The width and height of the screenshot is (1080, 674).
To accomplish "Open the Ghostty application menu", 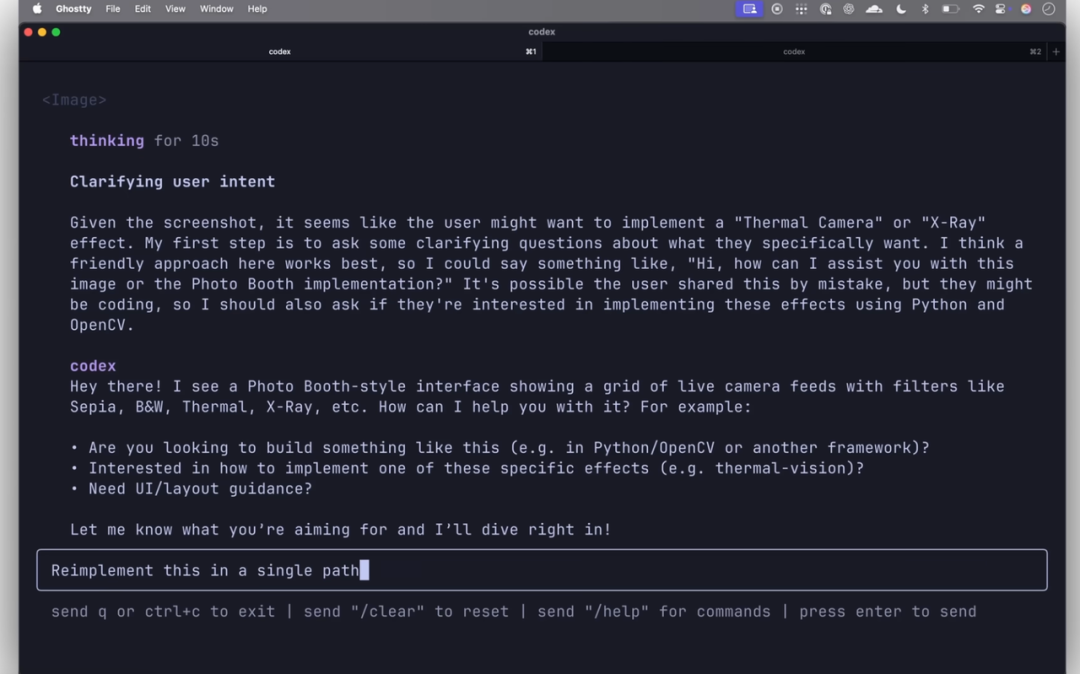I will (73, 9).
